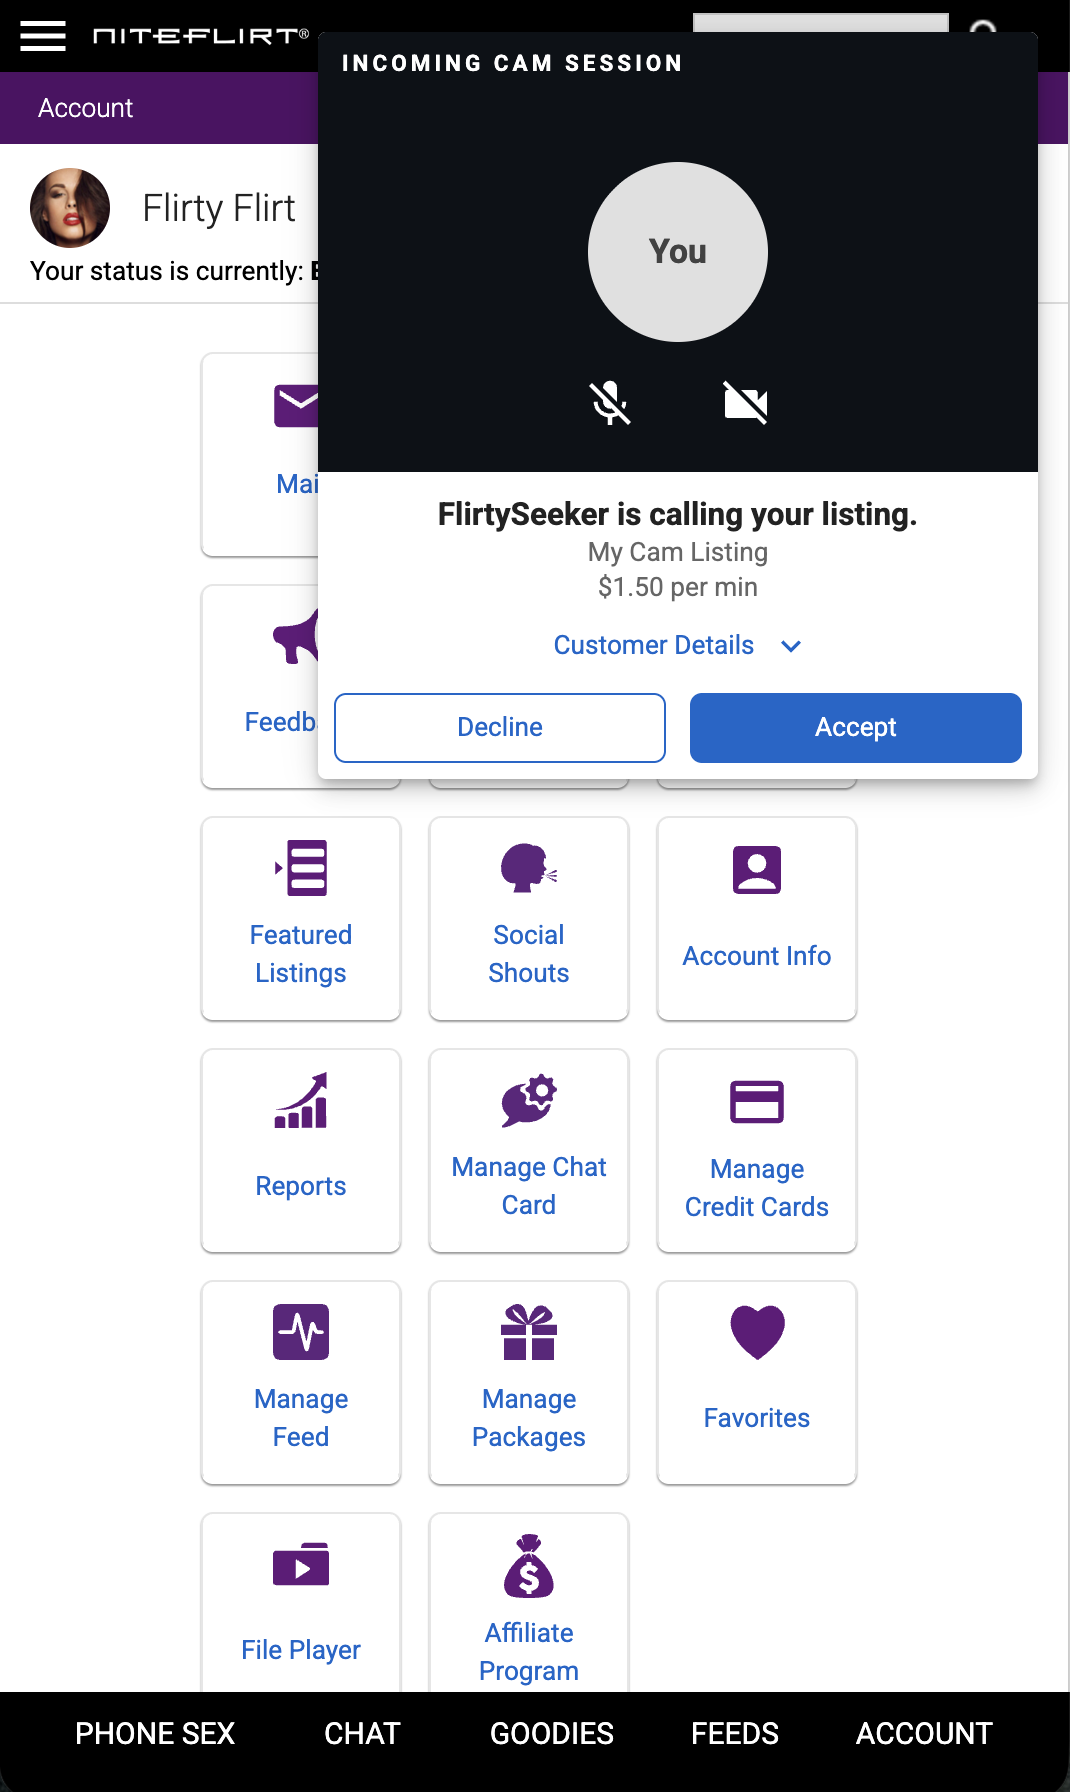Open the Account Info person icon

pos(757,870)
